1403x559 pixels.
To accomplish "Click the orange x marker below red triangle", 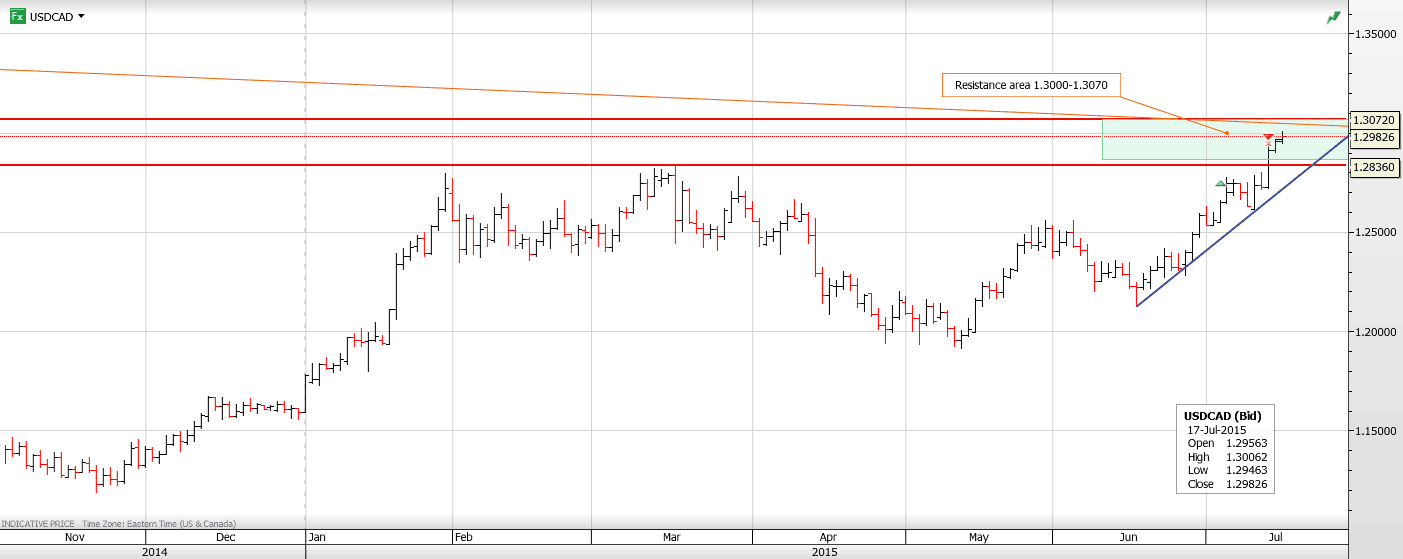I will click(1269, 145).
